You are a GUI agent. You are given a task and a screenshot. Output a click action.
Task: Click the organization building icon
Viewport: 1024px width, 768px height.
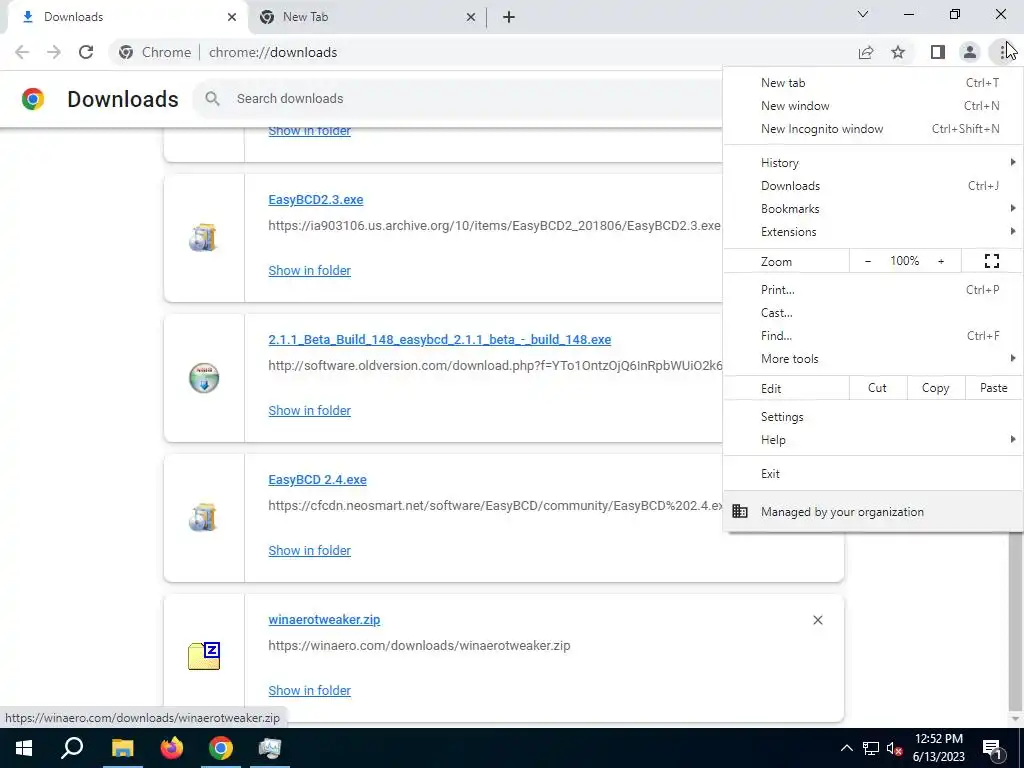[740, 511]
